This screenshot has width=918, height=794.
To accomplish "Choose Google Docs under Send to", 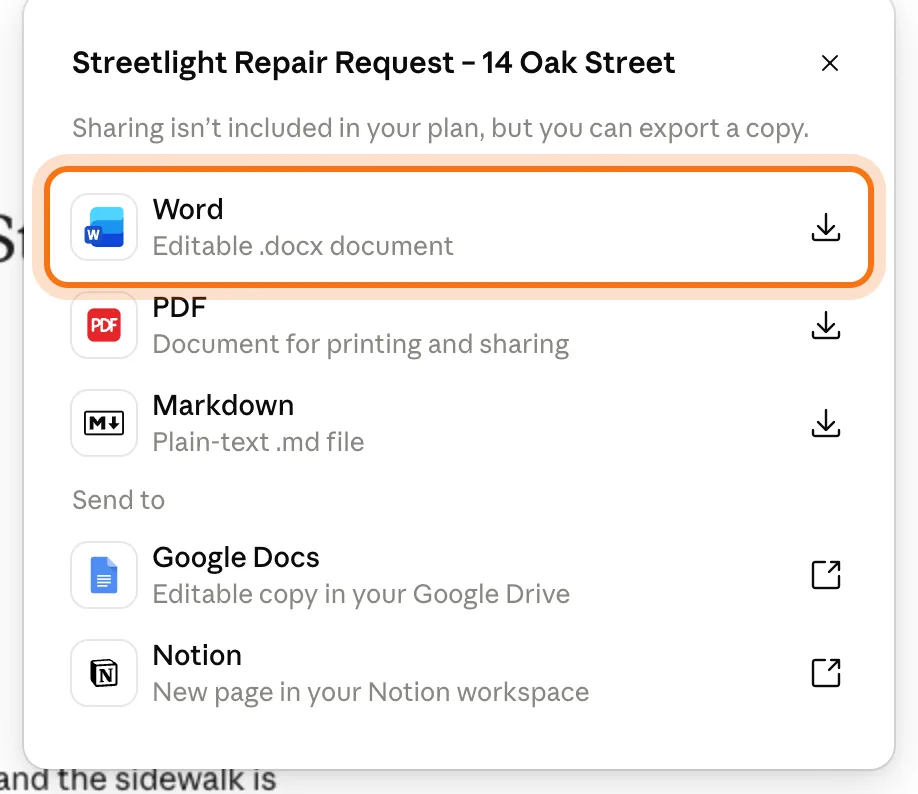I will [236, 557].
